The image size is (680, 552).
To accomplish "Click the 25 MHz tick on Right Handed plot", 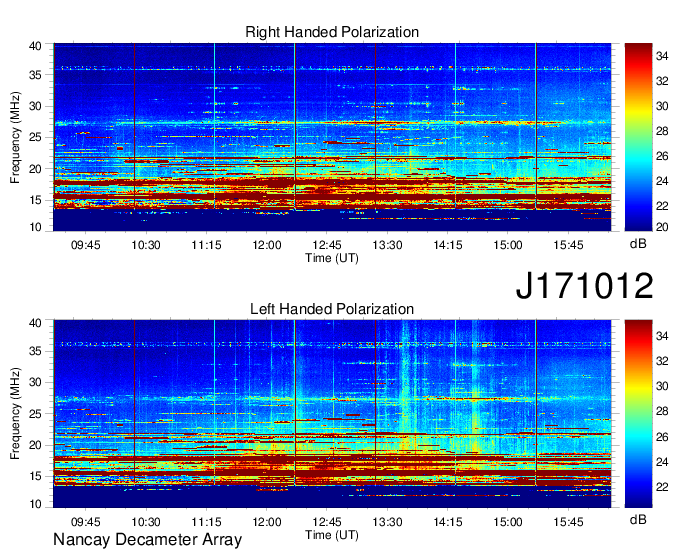I will point(36,137).
